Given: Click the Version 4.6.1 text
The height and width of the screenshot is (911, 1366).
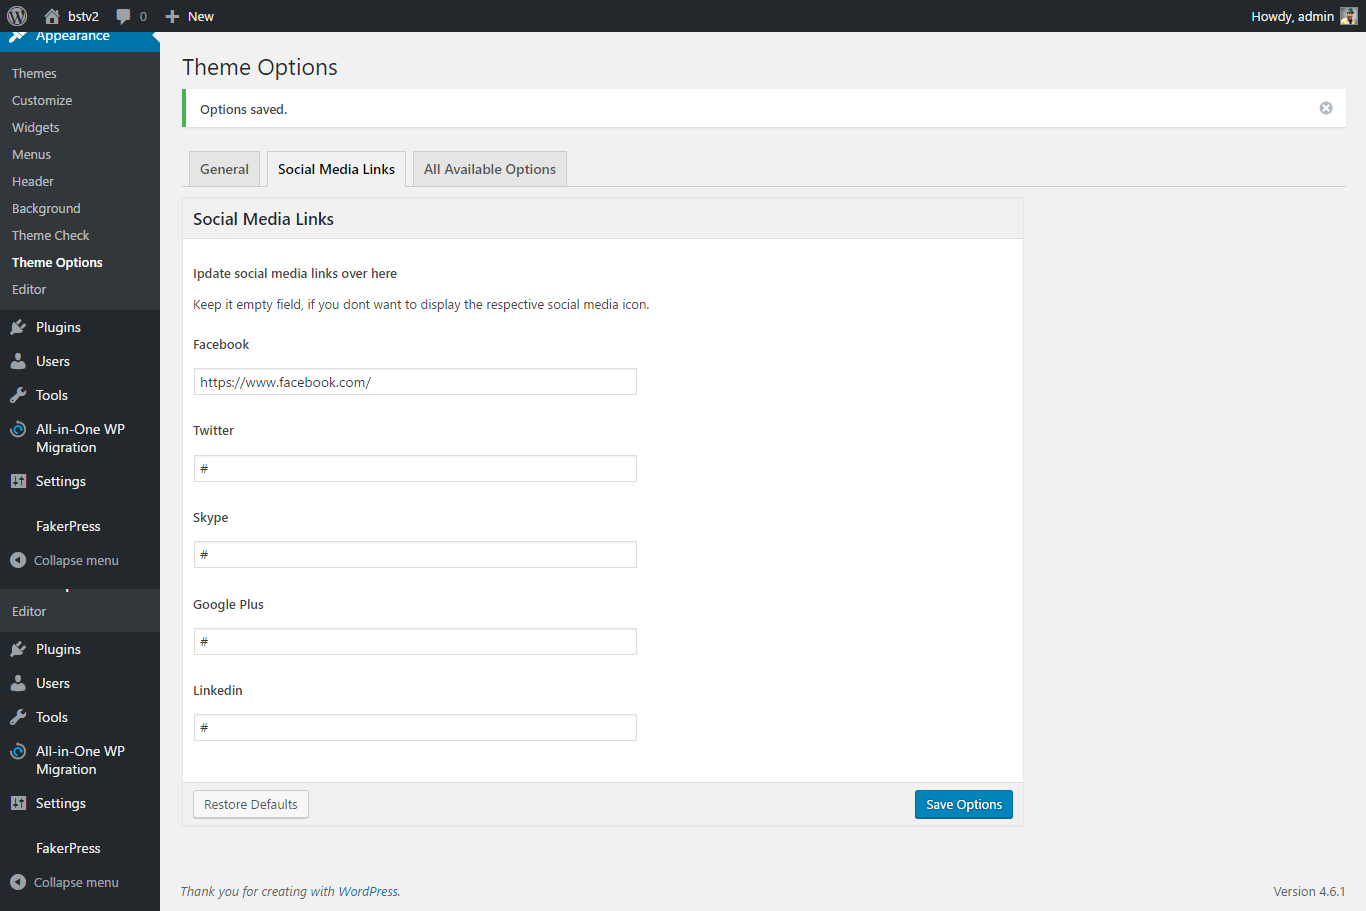Looking at the screenshot, I should pyautogui.click(x=1309, y=891).
